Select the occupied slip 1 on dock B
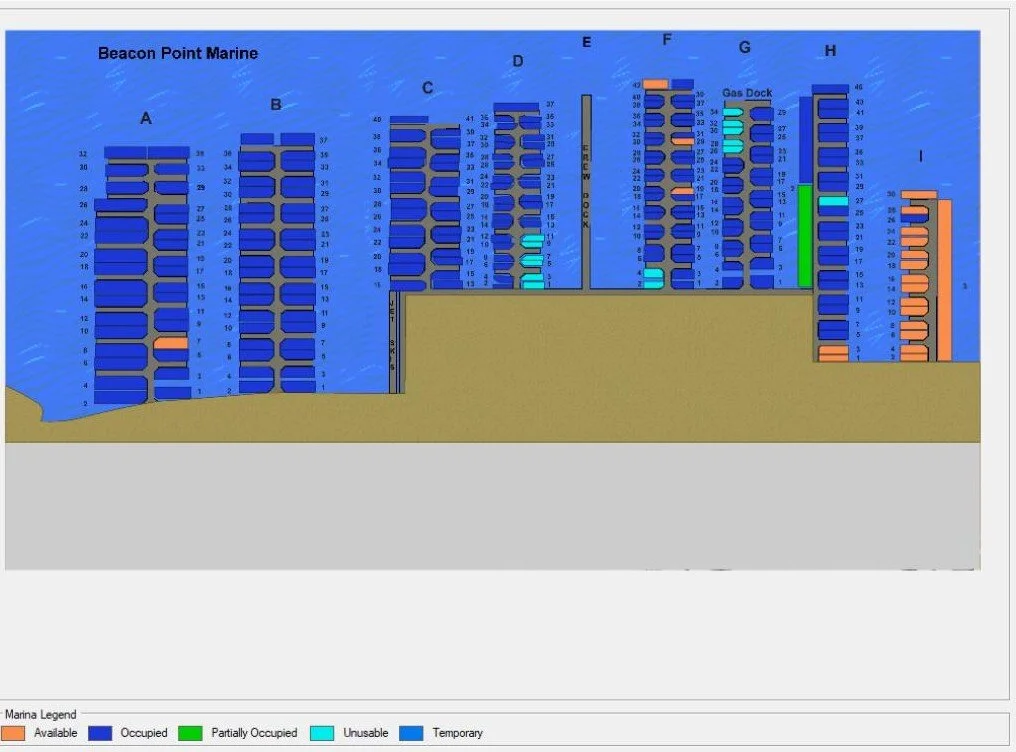This screenshot has height=752, width=1016. (298, 387)
